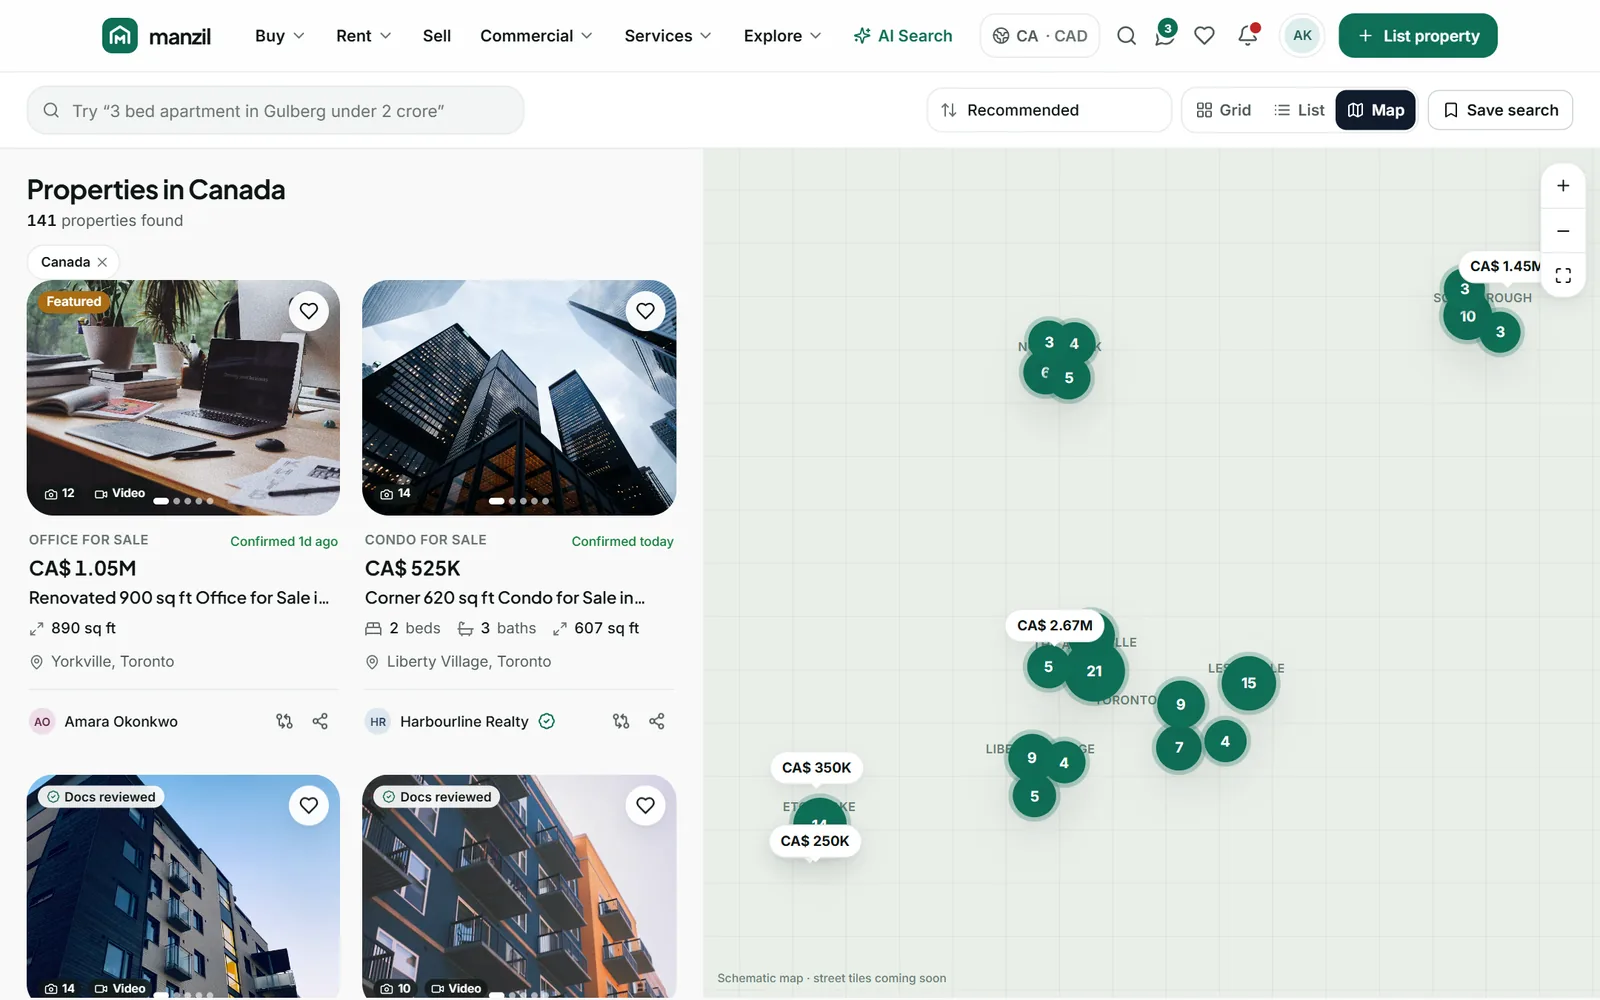This screenshot has width=1600, height=1000.
Task: Open the Sell page
Action: (437, 36)
